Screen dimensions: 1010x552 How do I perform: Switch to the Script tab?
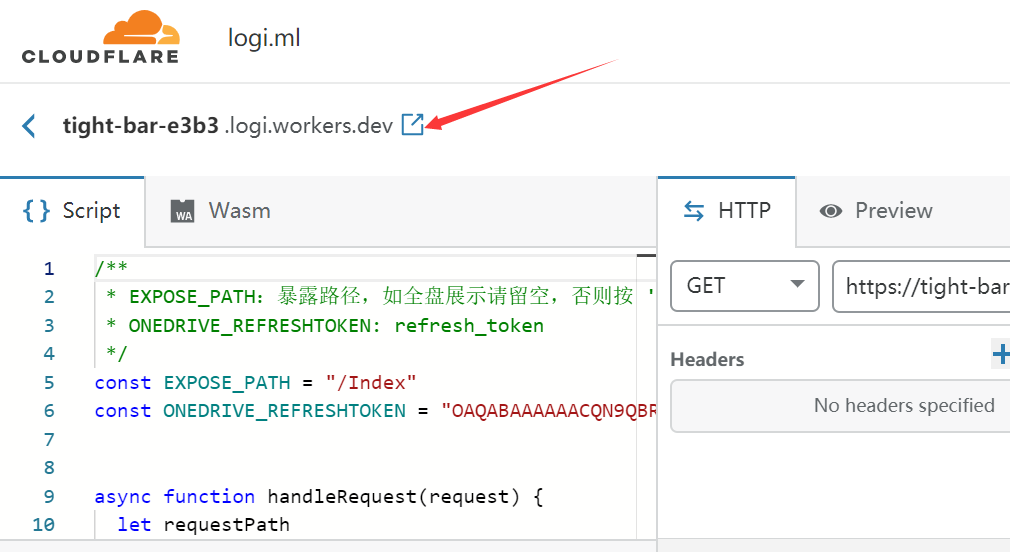coord(72,211)
